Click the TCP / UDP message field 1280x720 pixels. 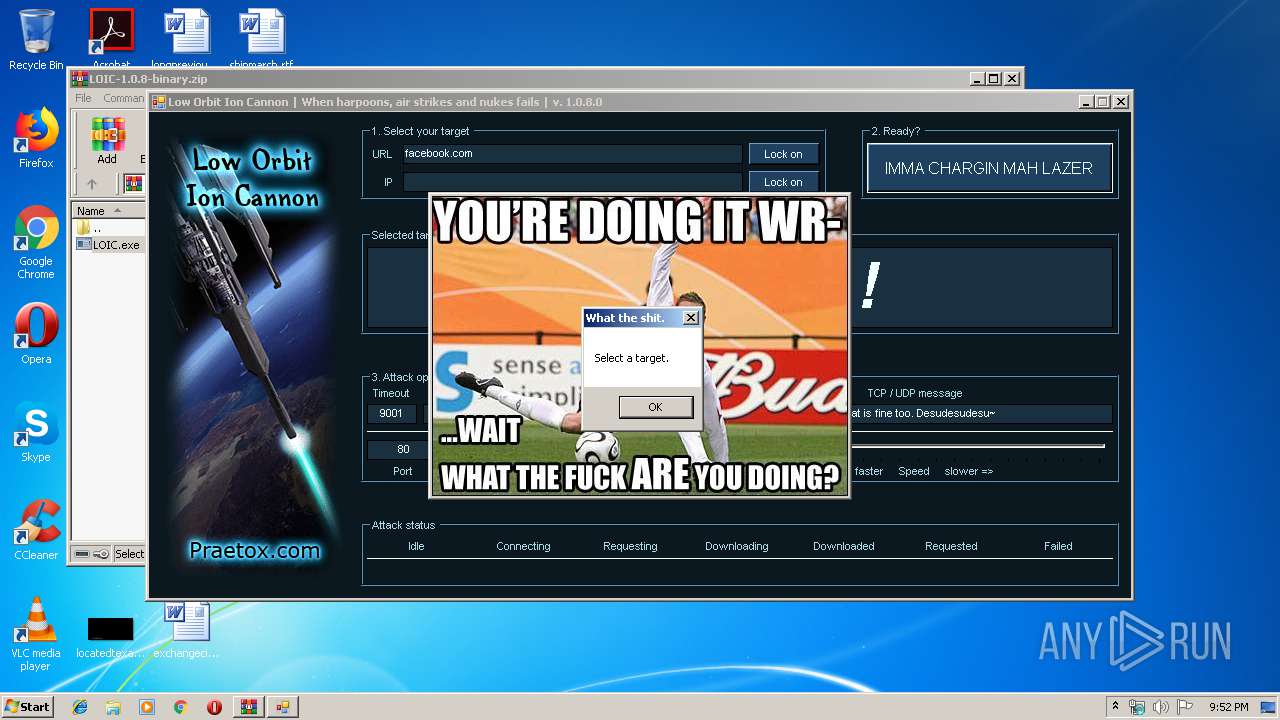coord(980,413)
